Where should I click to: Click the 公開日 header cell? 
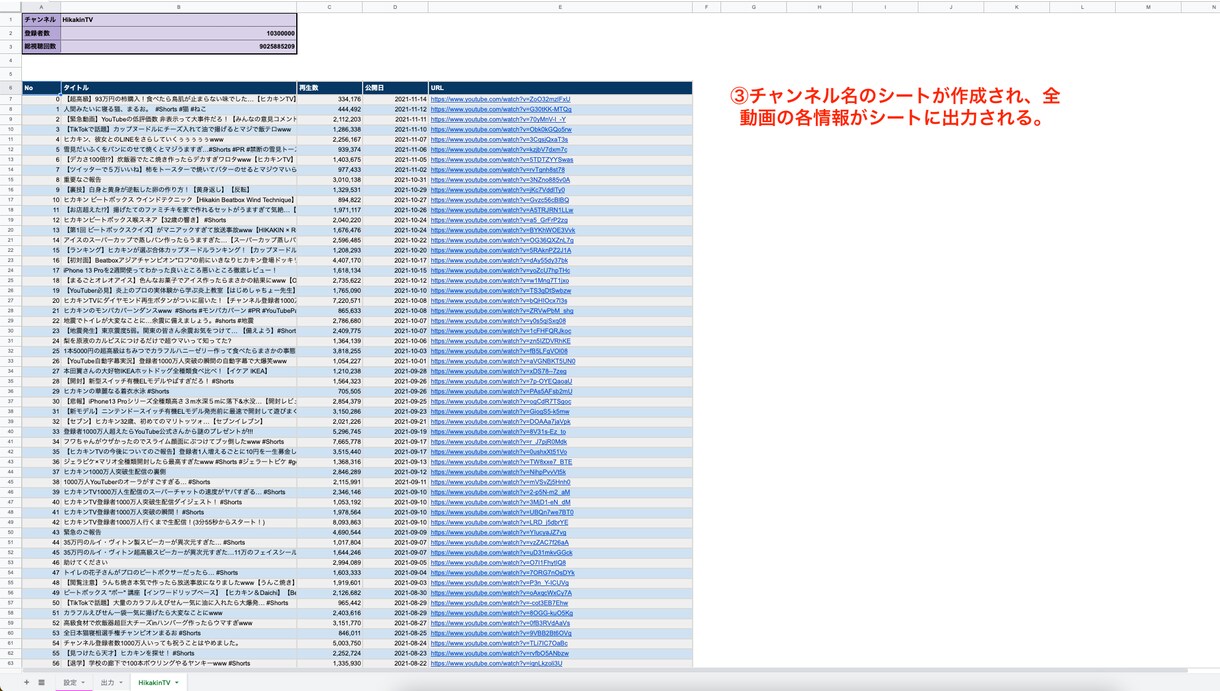(x=396, y=88)
